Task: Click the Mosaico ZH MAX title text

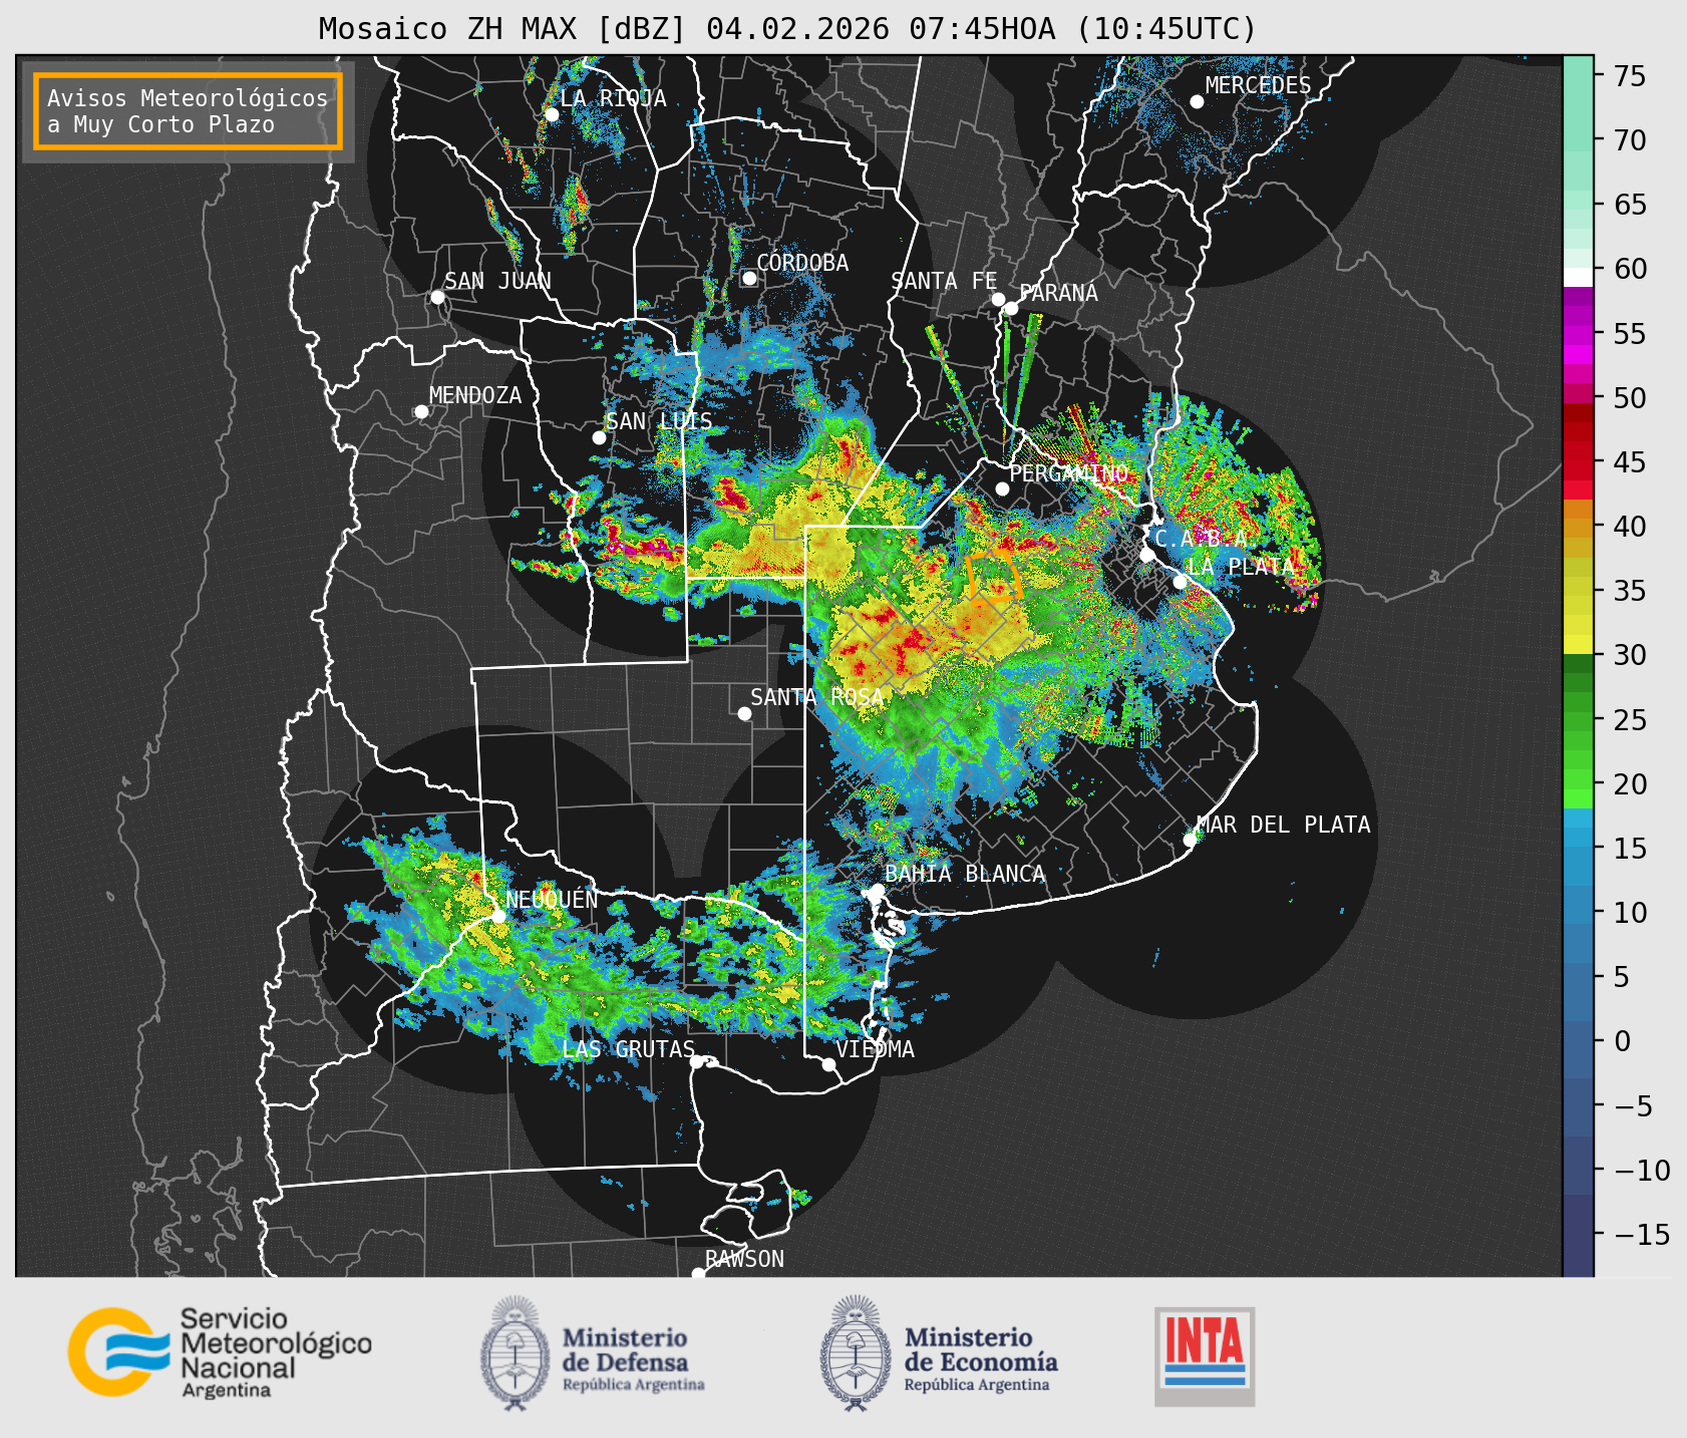Action: pyautogui.click(x=786, y=29)
